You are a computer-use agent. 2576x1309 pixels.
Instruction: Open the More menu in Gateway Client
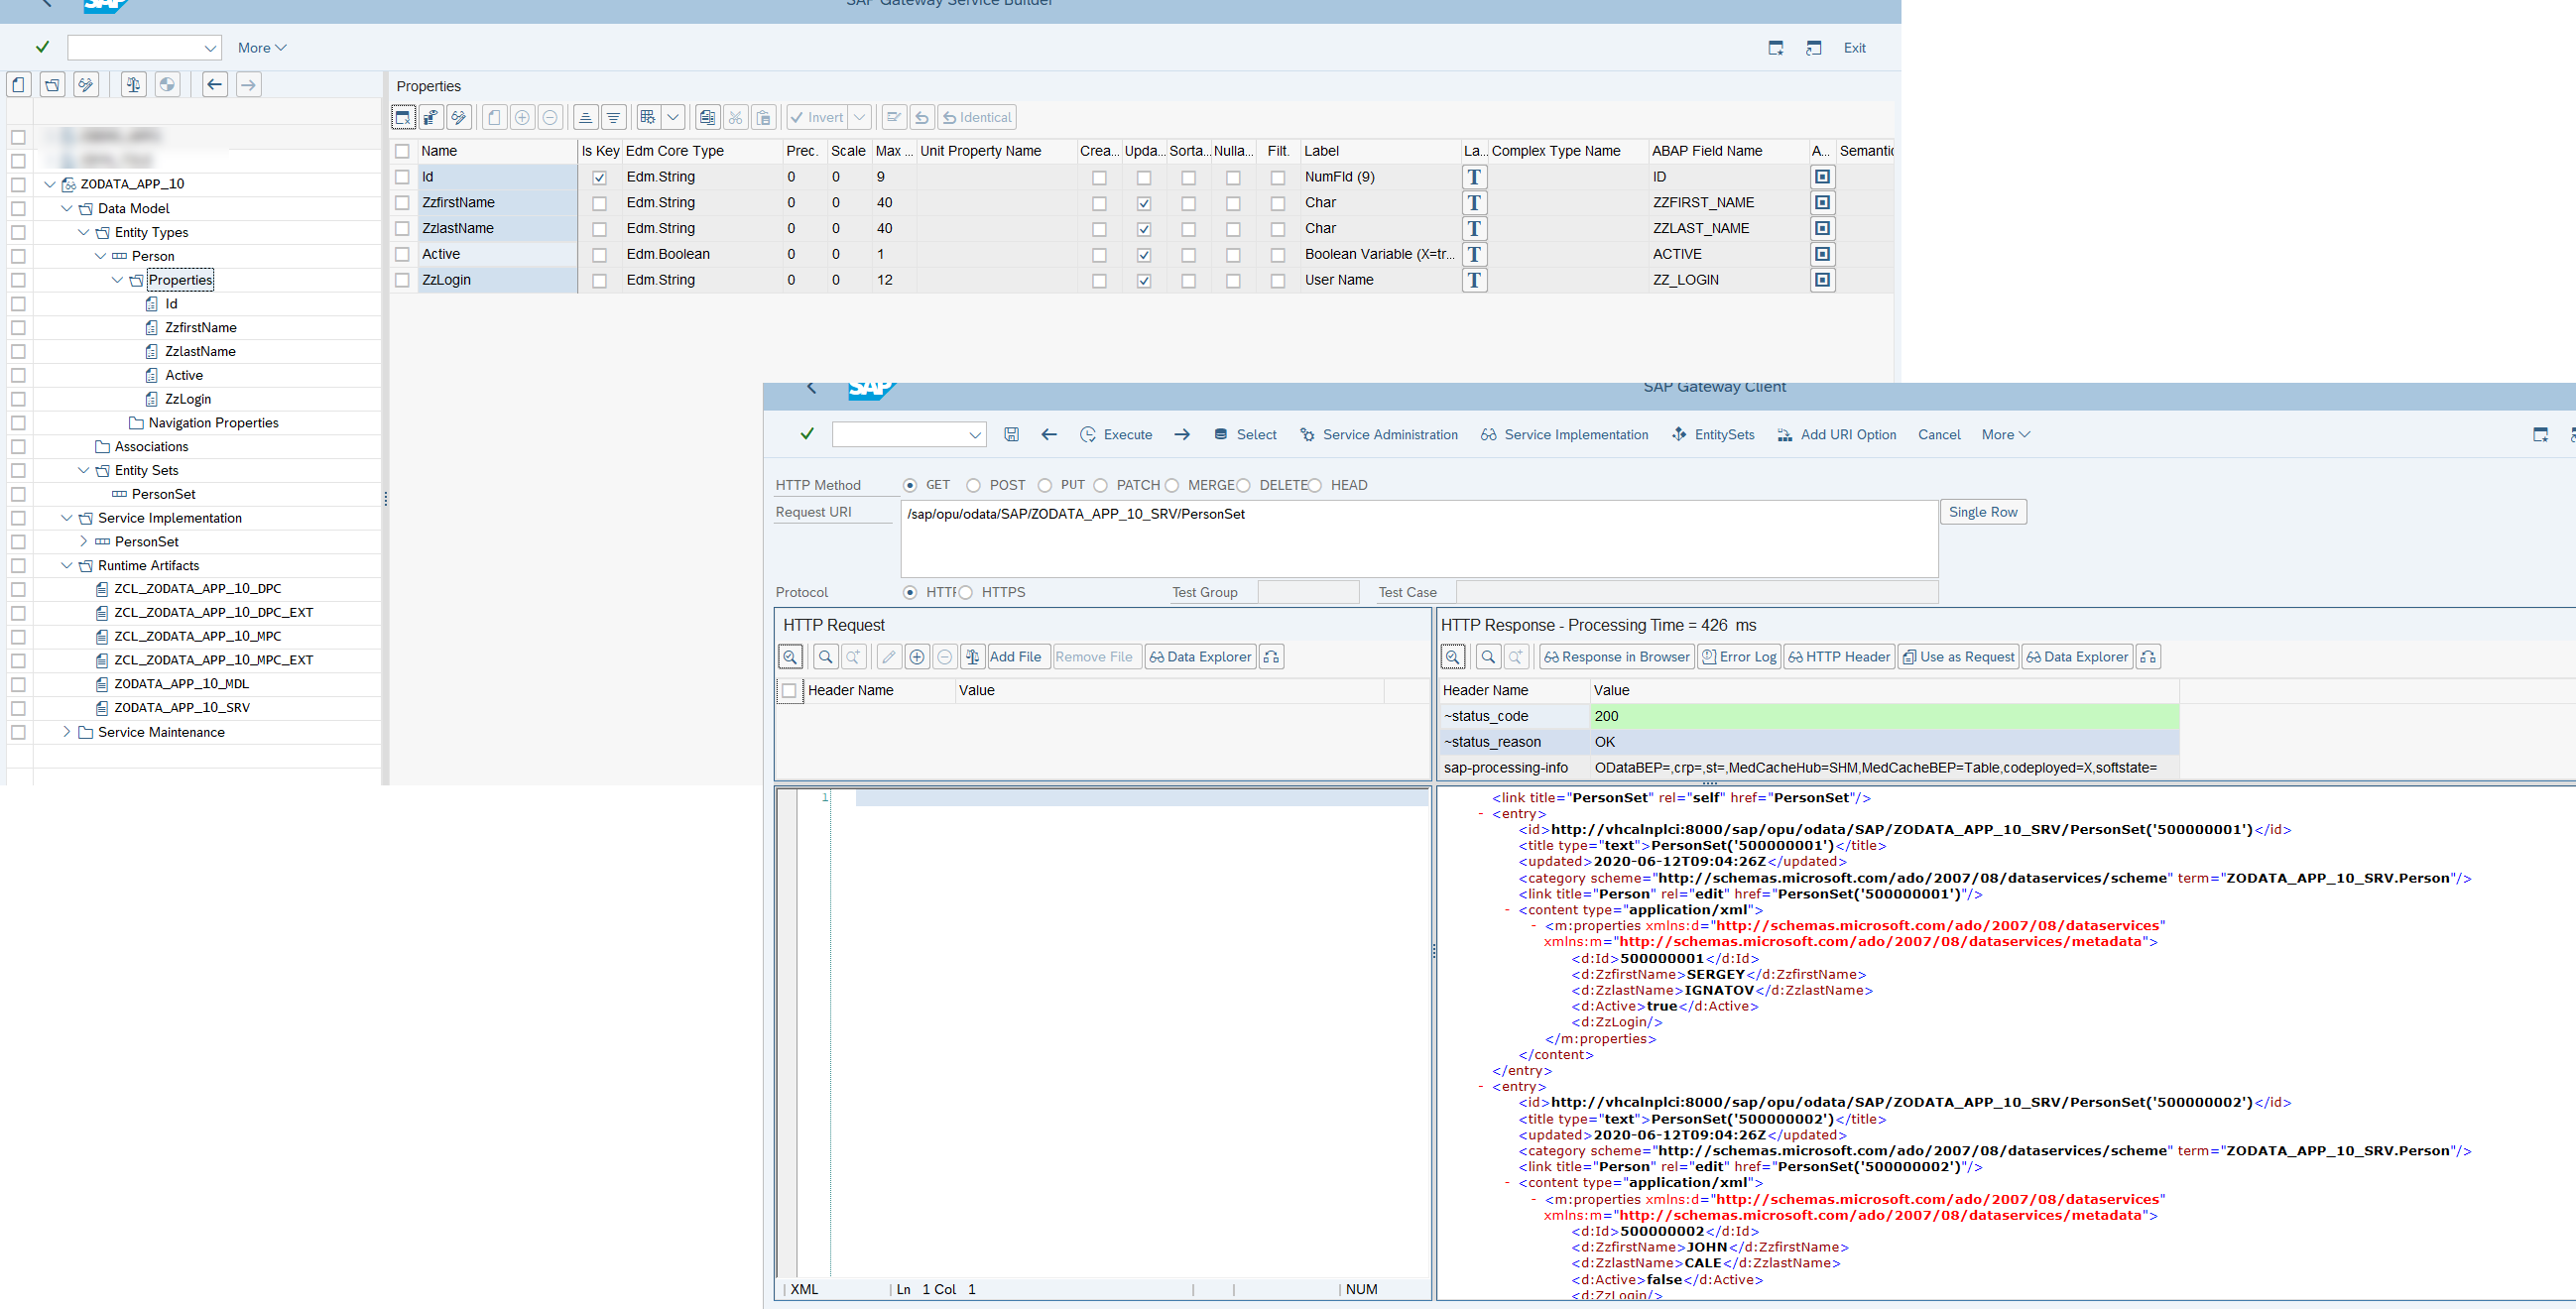(x=2006, y=435)
